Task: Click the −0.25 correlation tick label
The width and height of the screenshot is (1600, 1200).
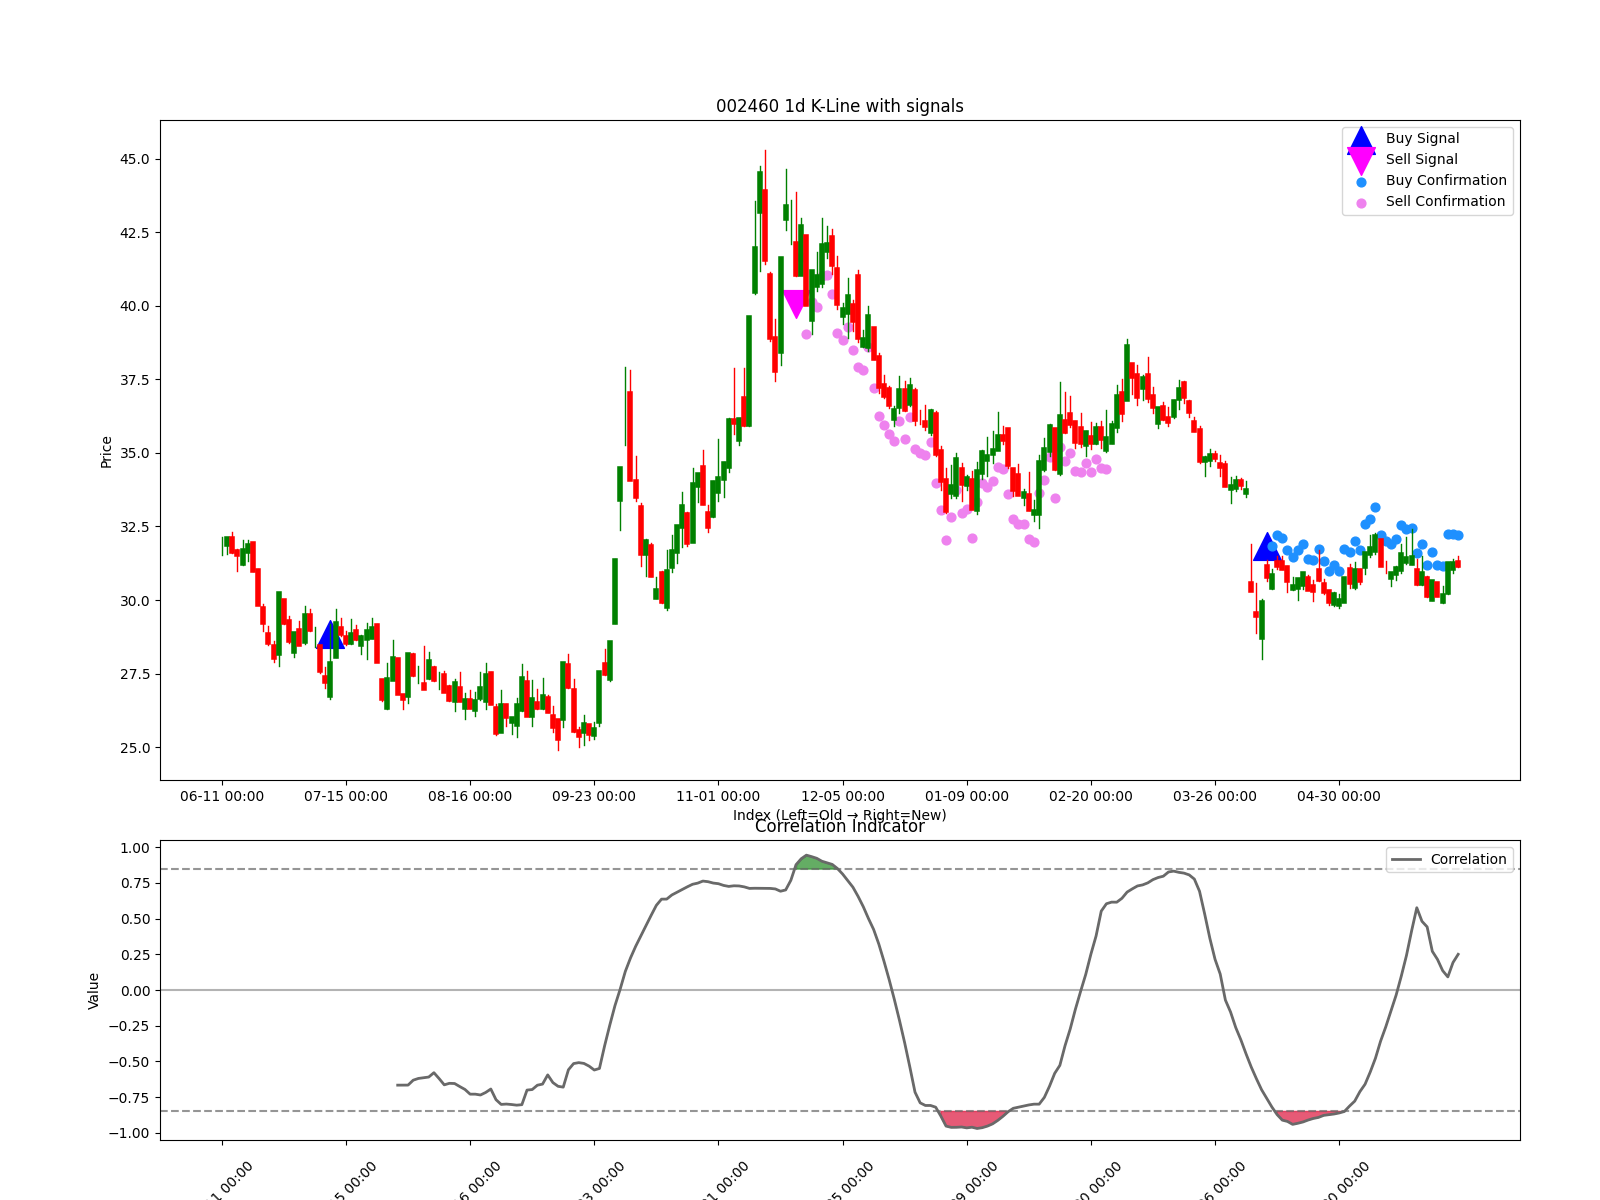Action: pos(130,1026)
